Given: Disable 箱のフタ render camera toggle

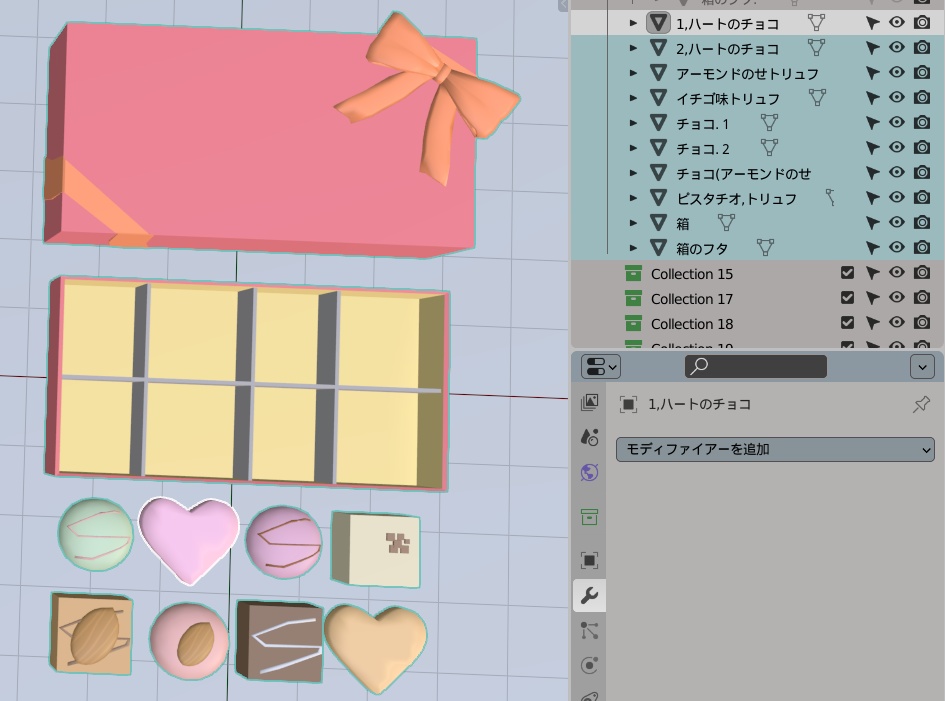Looking at the screenshot, I should [921, 247].
